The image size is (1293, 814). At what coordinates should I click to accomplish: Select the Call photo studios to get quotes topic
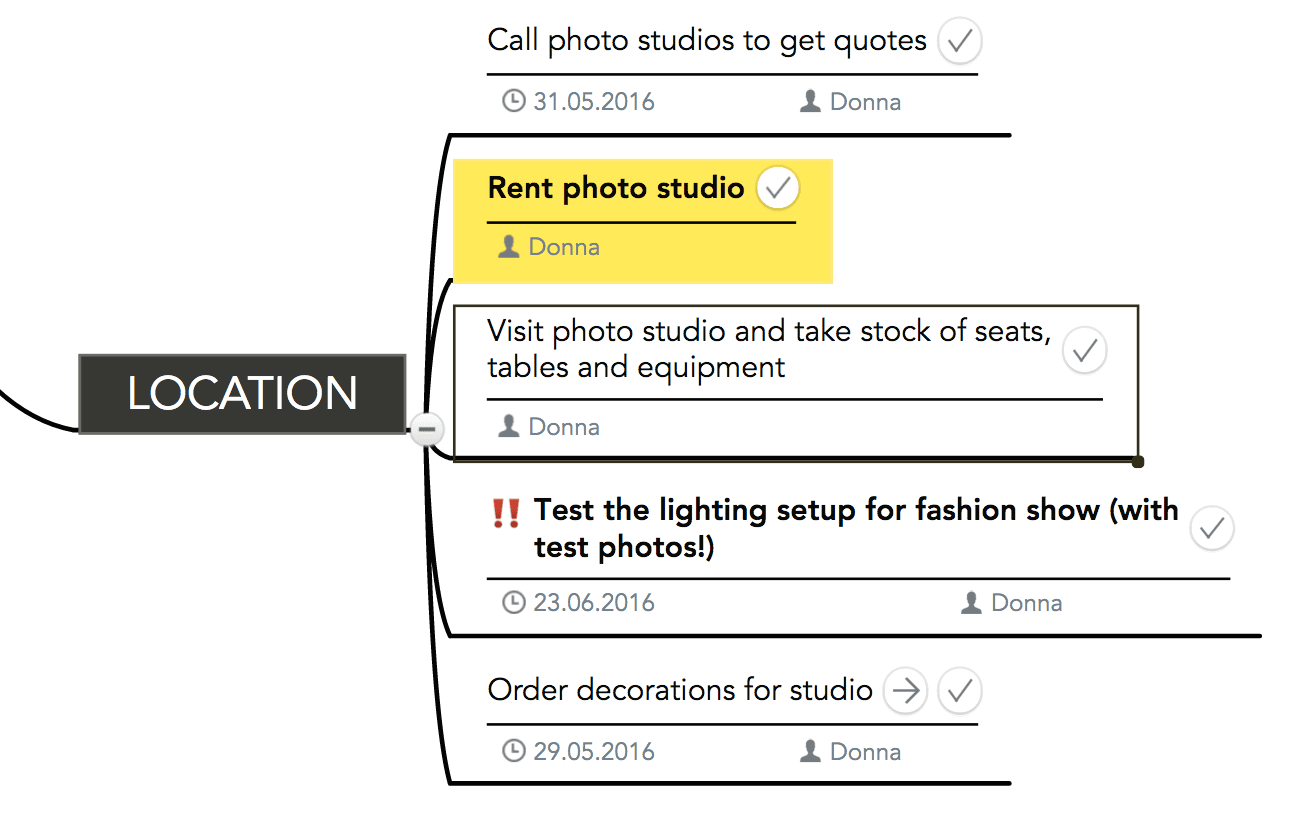pos(706,42)
